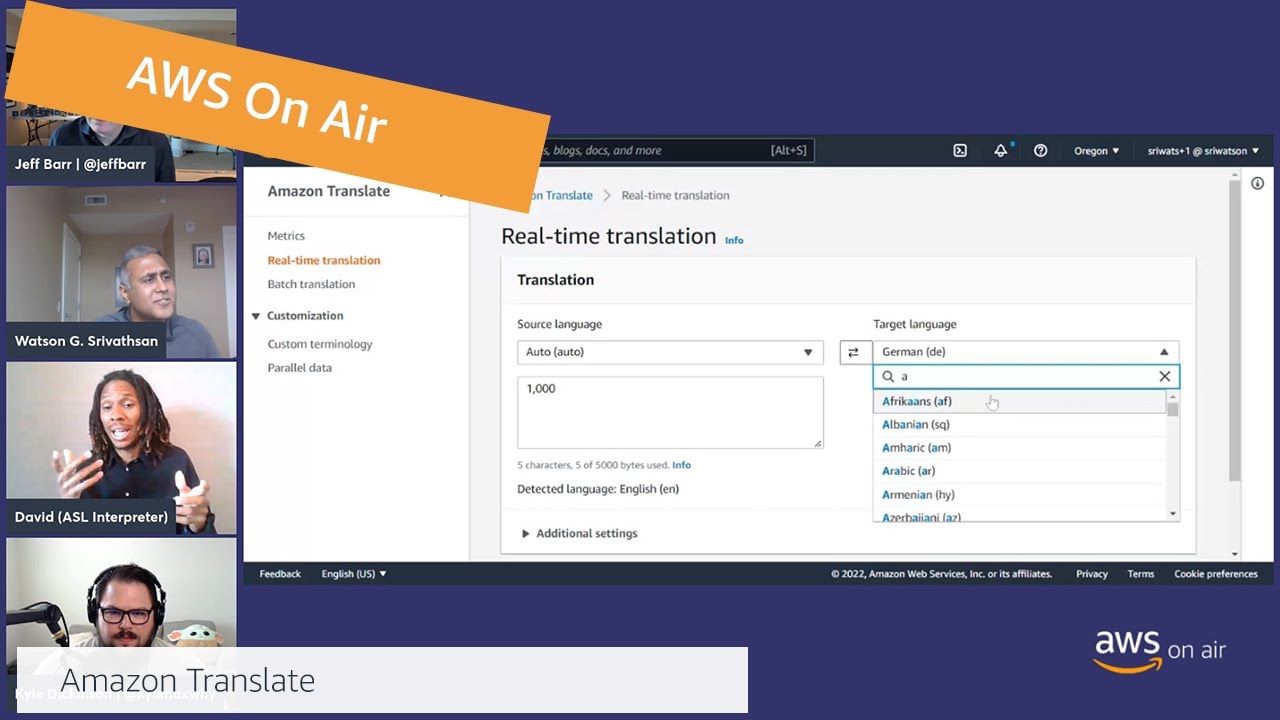Click the down arrow of language list scrollbar
Screen dimensions: 1280x720
1174,514
